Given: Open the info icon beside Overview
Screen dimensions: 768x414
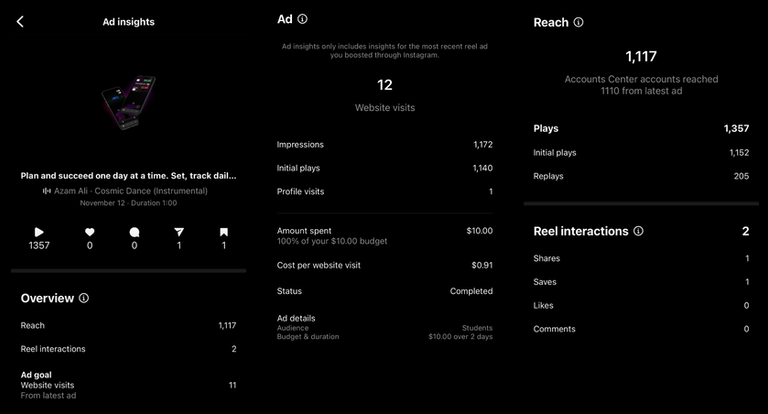Looking at the screenshot, I should click(x=84, y=298).
